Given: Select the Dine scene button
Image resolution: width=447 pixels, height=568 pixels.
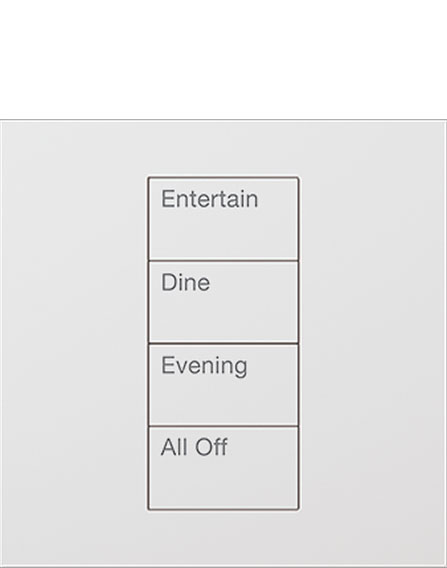Looking at the screenshot, I should (x=223, y=302).
